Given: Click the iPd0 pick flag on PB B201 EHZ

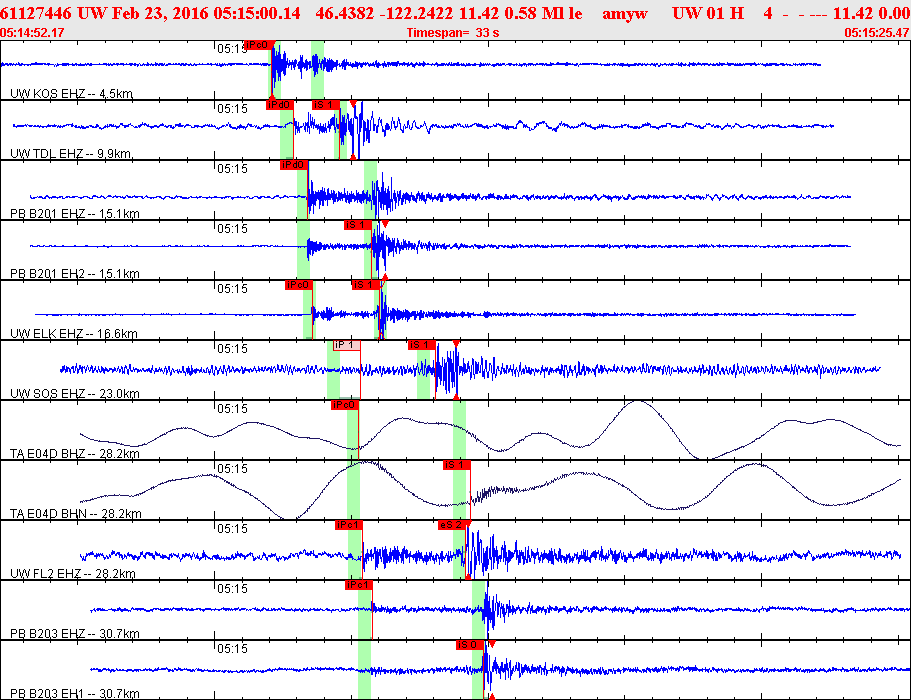Looking at the screenshot, I should click(293, 165).
